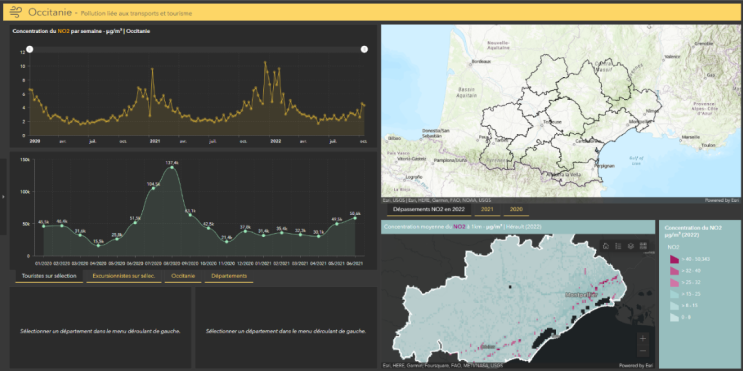Screen dimensions: 743x371
Task: Click the 2021 label on NO2 chart axis
Action: tap(155, 141)
